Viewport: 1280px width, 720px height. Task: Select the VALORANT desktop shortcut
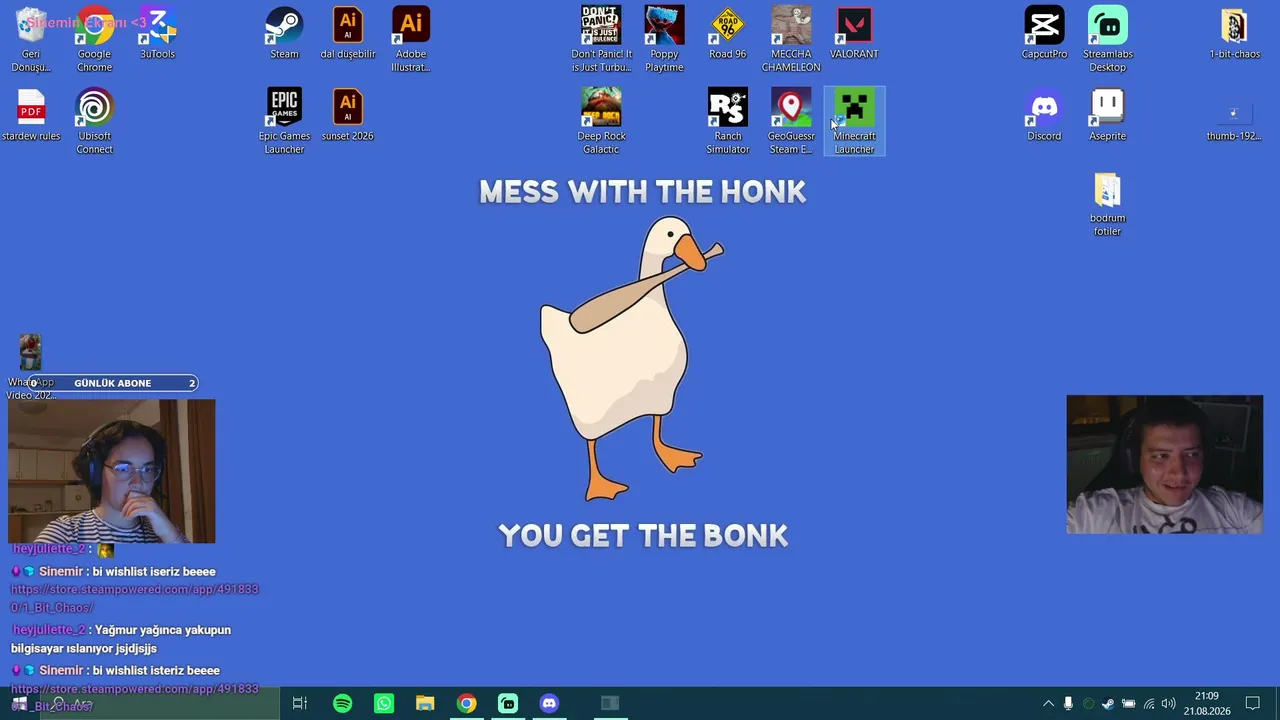pyautogui.click(x=854, y=34)
